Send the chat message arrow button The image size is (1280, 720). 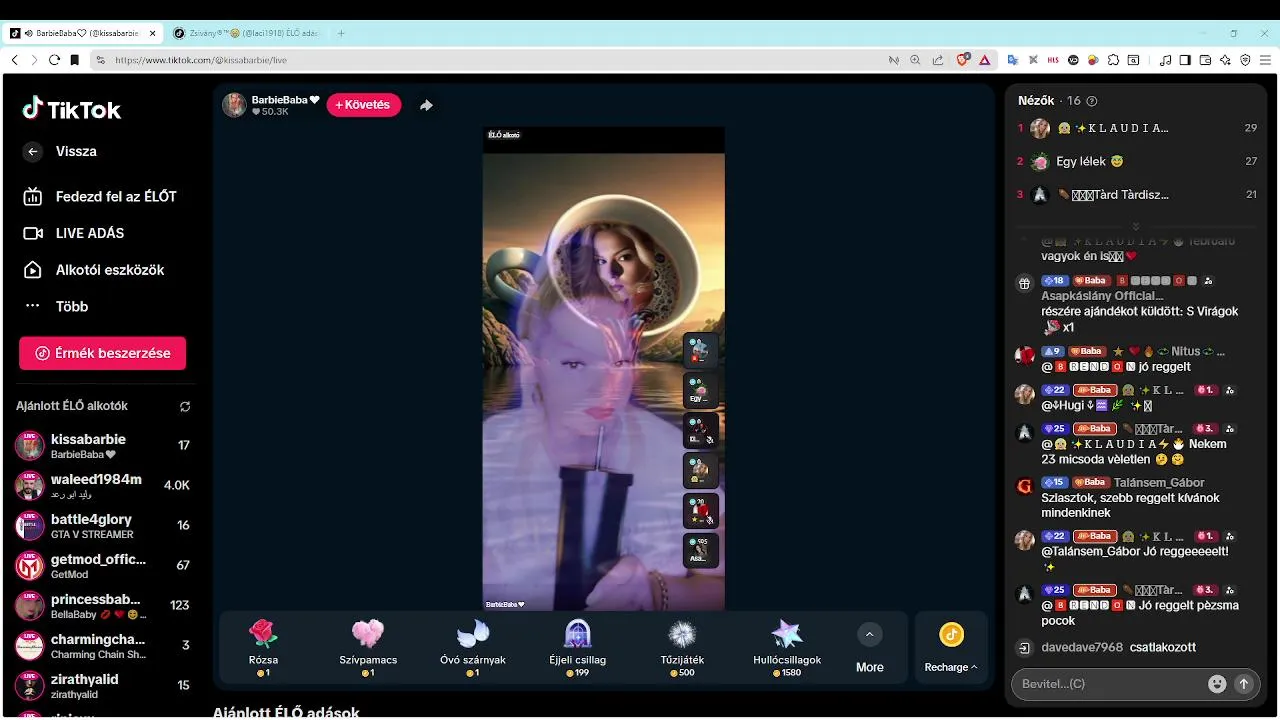point(1244,684)
